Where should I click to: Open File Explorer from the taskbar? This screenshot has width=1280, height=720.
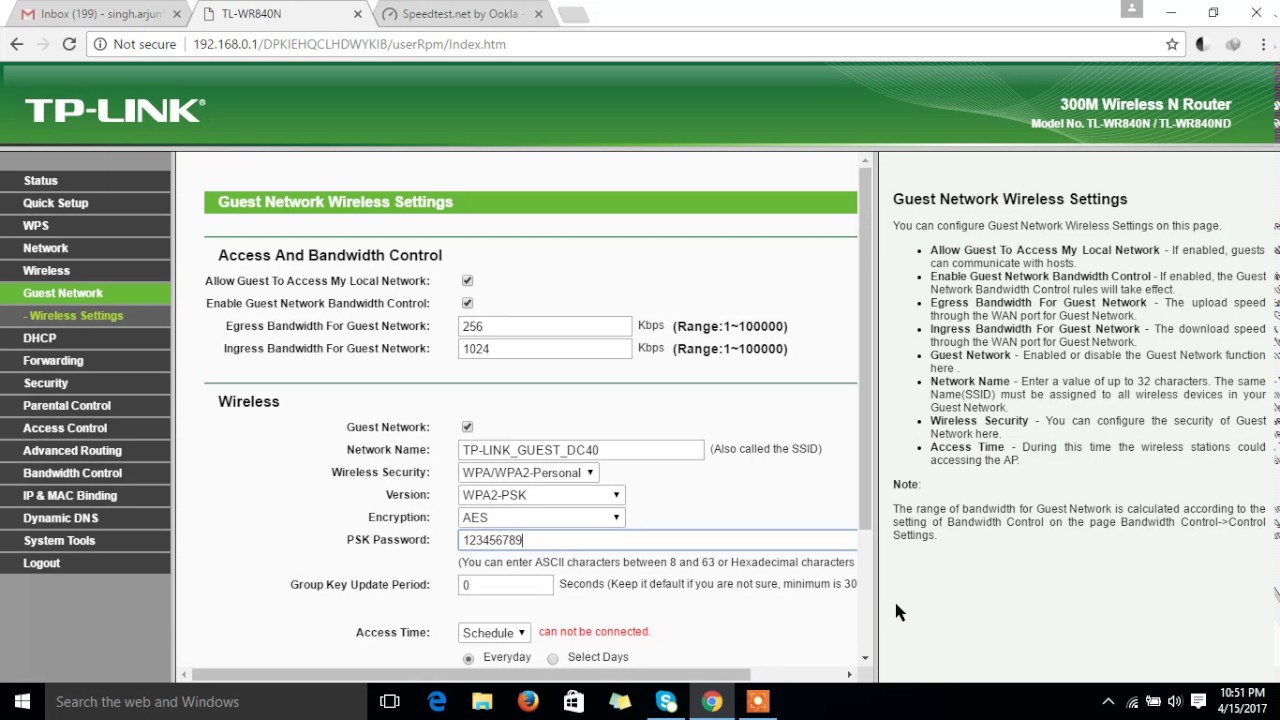point(482,702)
